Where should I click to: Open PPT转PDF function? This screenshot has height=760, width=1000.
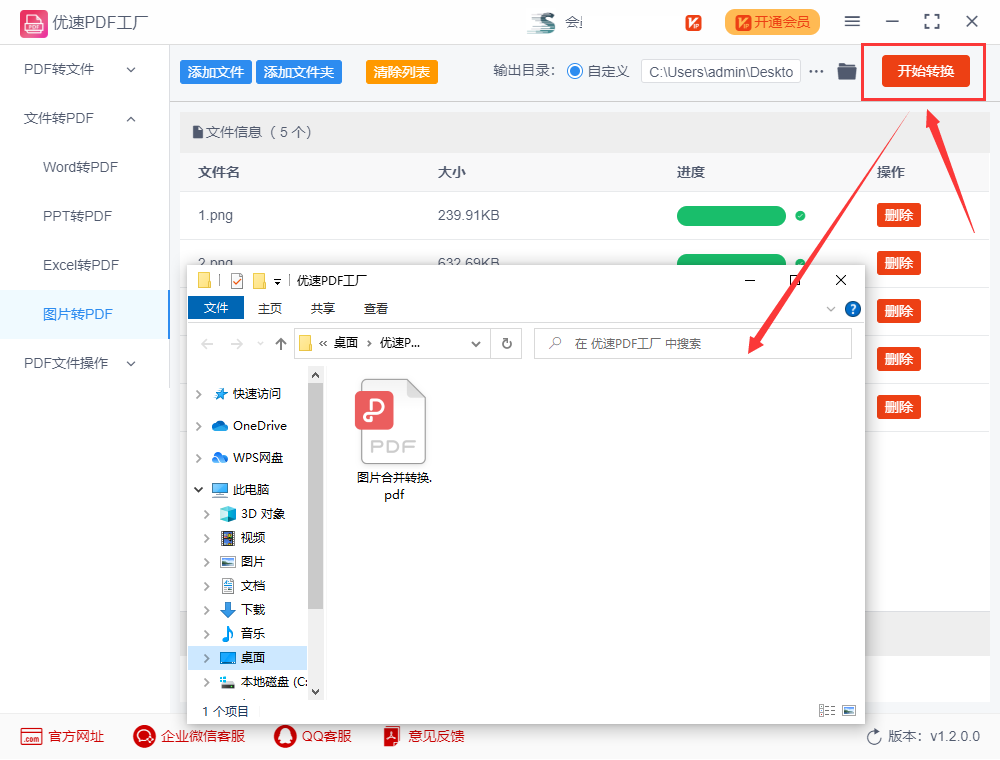77,217
